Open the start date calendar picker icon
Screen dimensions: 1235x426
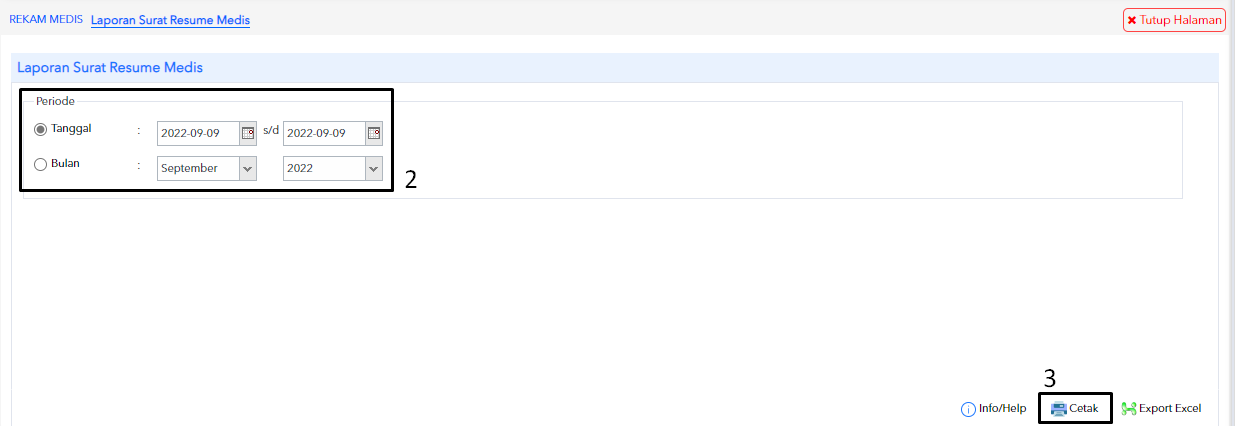point(248,133)
